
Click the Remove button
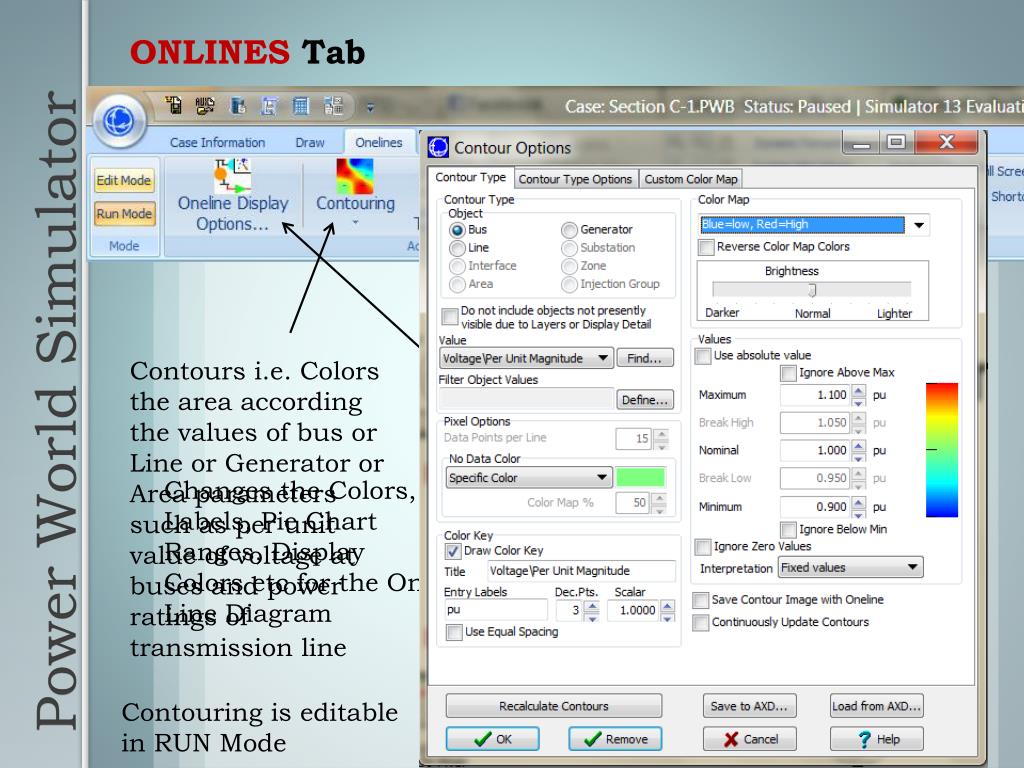coord(615,739)
